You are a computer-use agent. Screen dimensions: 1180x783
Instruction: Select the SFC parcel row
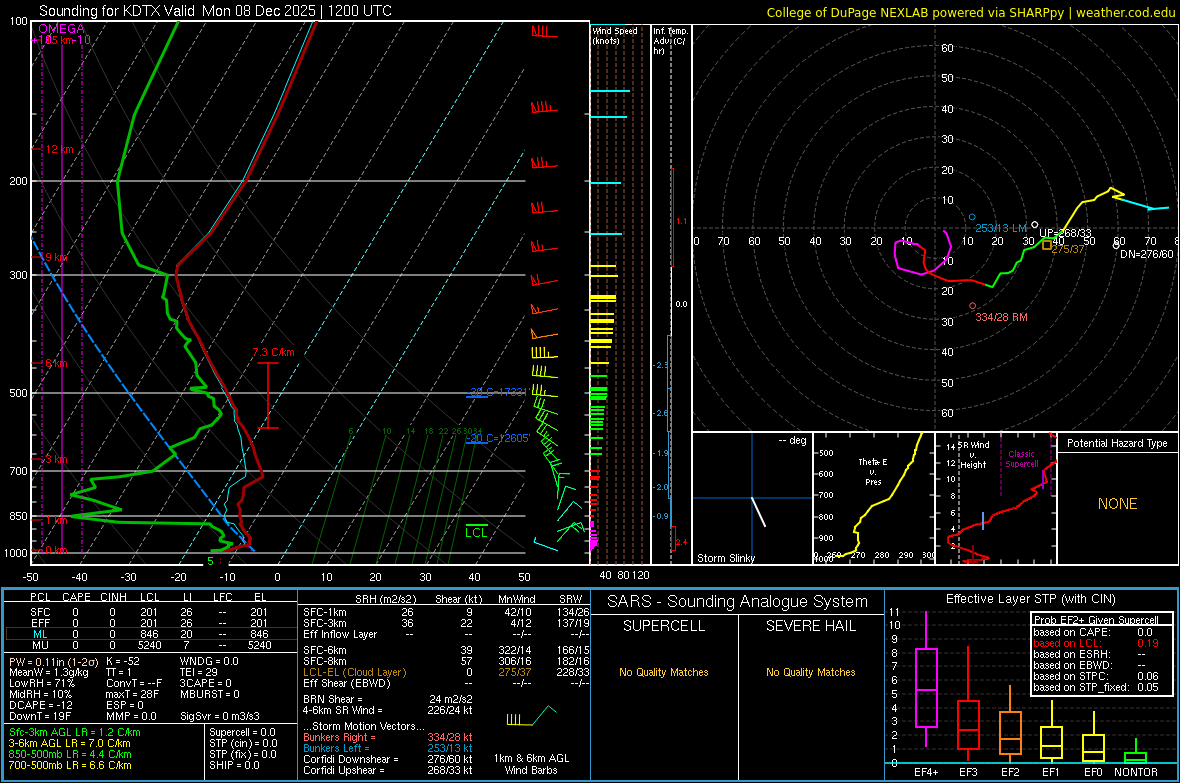tap(150, 612)
